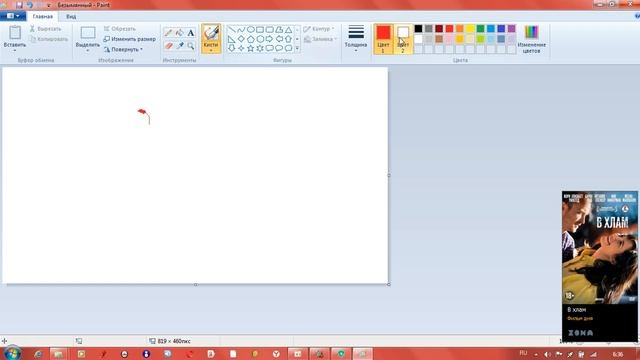Choose the Curve shape
Viewport: 640px width, 360px height.
241,30
